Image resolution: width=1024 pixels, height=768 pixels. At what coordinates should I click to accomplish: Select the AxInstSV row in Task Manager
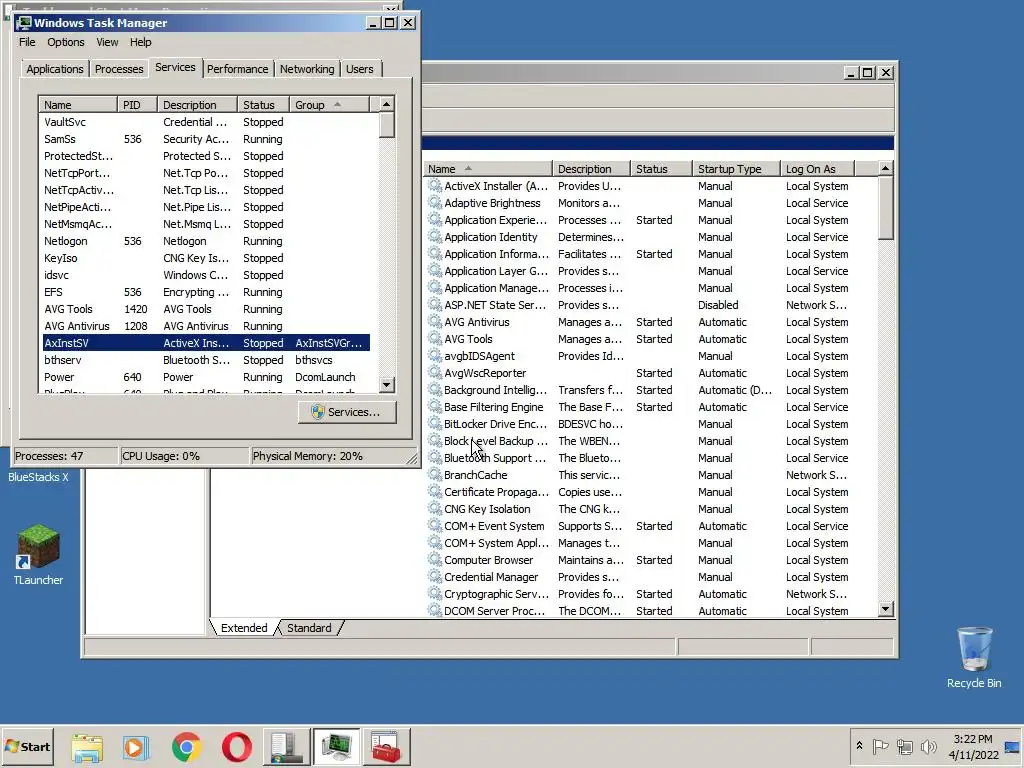coord(206,342)
